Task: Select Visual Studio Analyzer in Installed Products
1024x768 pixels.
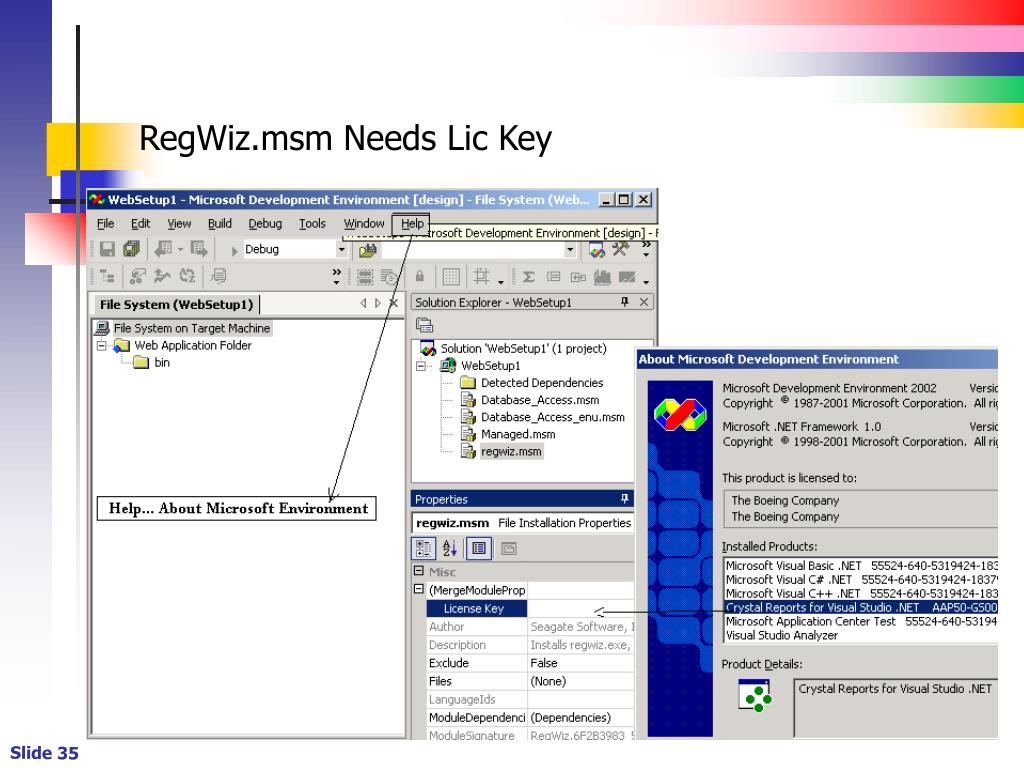Action: click(861, 635)
